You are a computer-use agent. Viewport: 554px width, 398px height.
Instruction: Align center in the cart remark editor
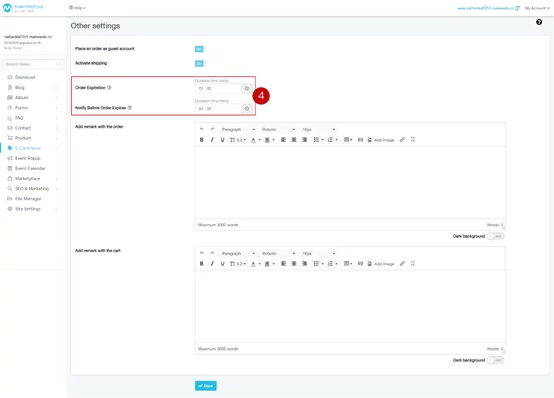[294, 263]
